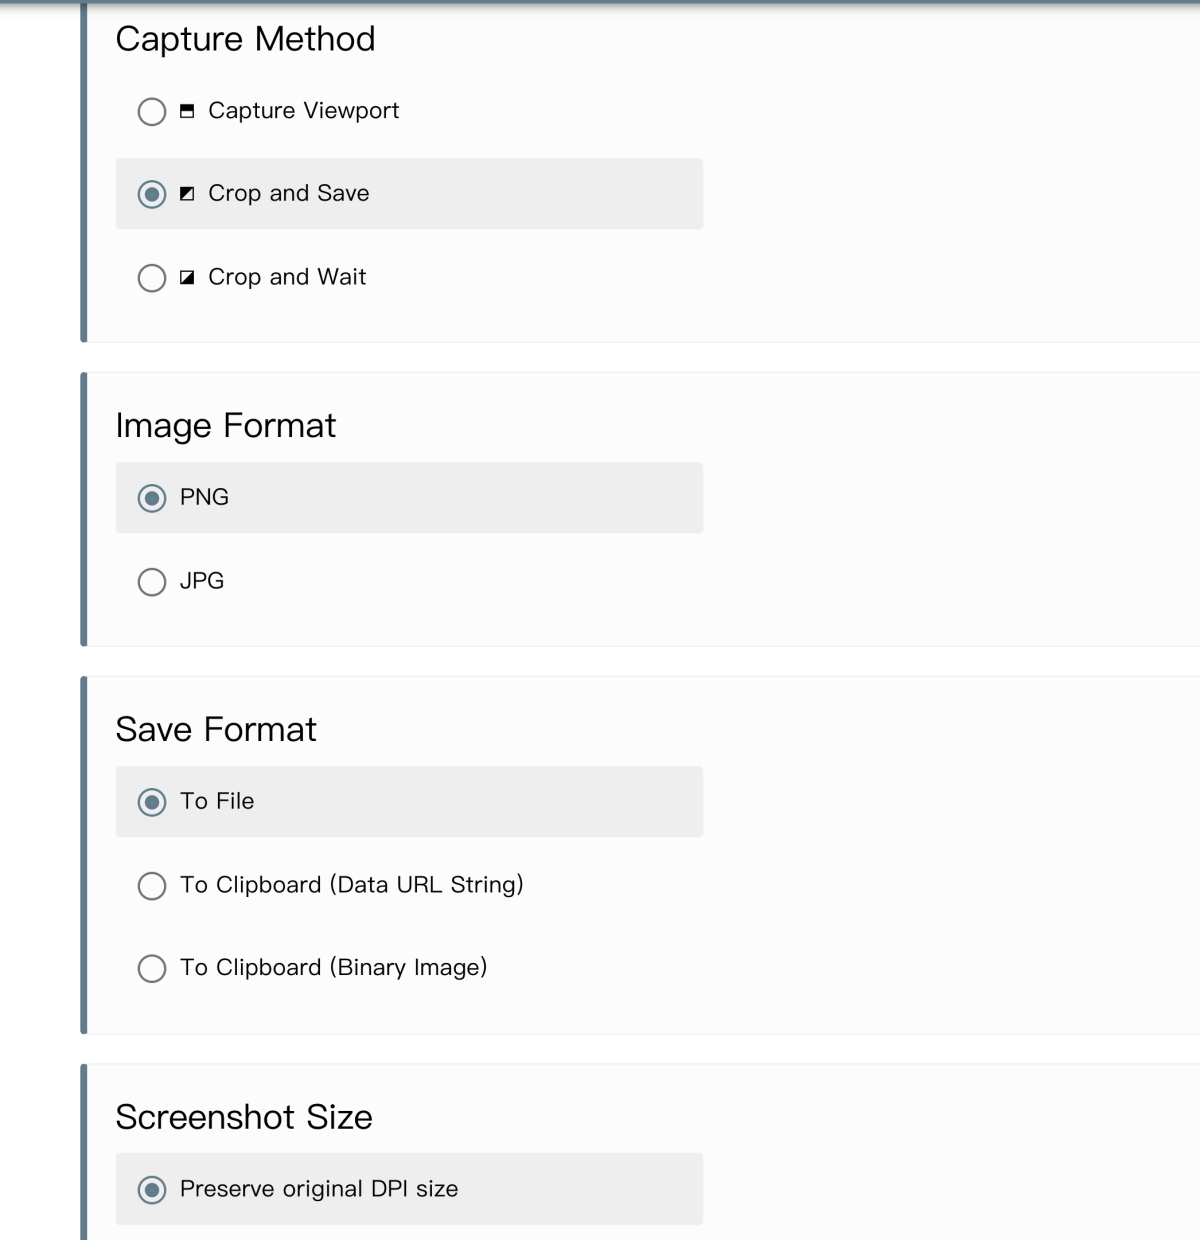Screen dimensions: 1200x1240
Task: Select the Crop and Save radio button
Action: [x=152, y=194]
